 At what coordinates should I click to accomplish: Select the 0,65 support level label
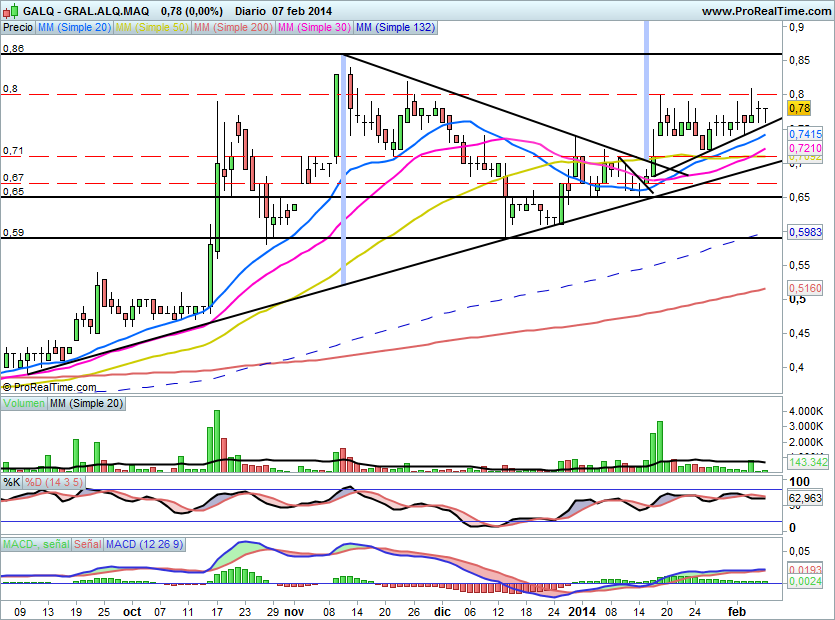click(x=13, y=191)
